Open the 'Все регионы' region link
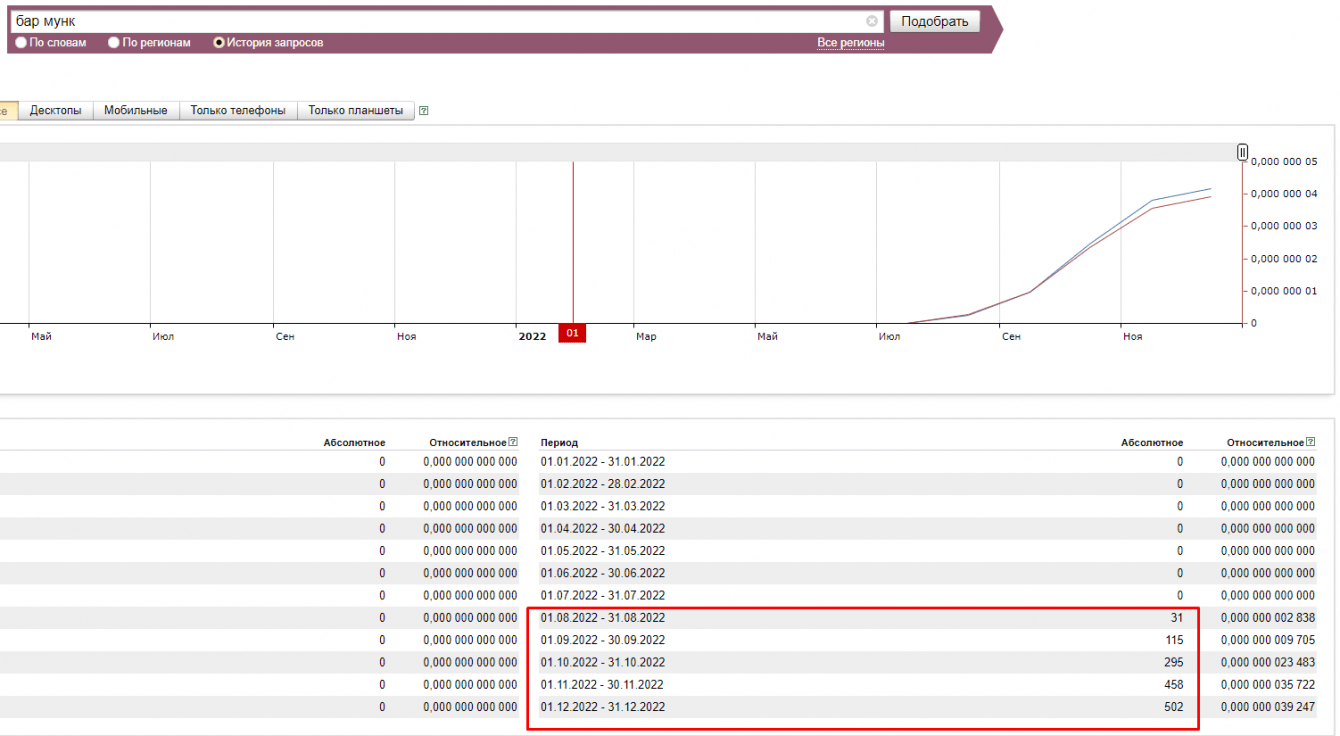This screenshot has height=736, width=1340. click(851, 43)
